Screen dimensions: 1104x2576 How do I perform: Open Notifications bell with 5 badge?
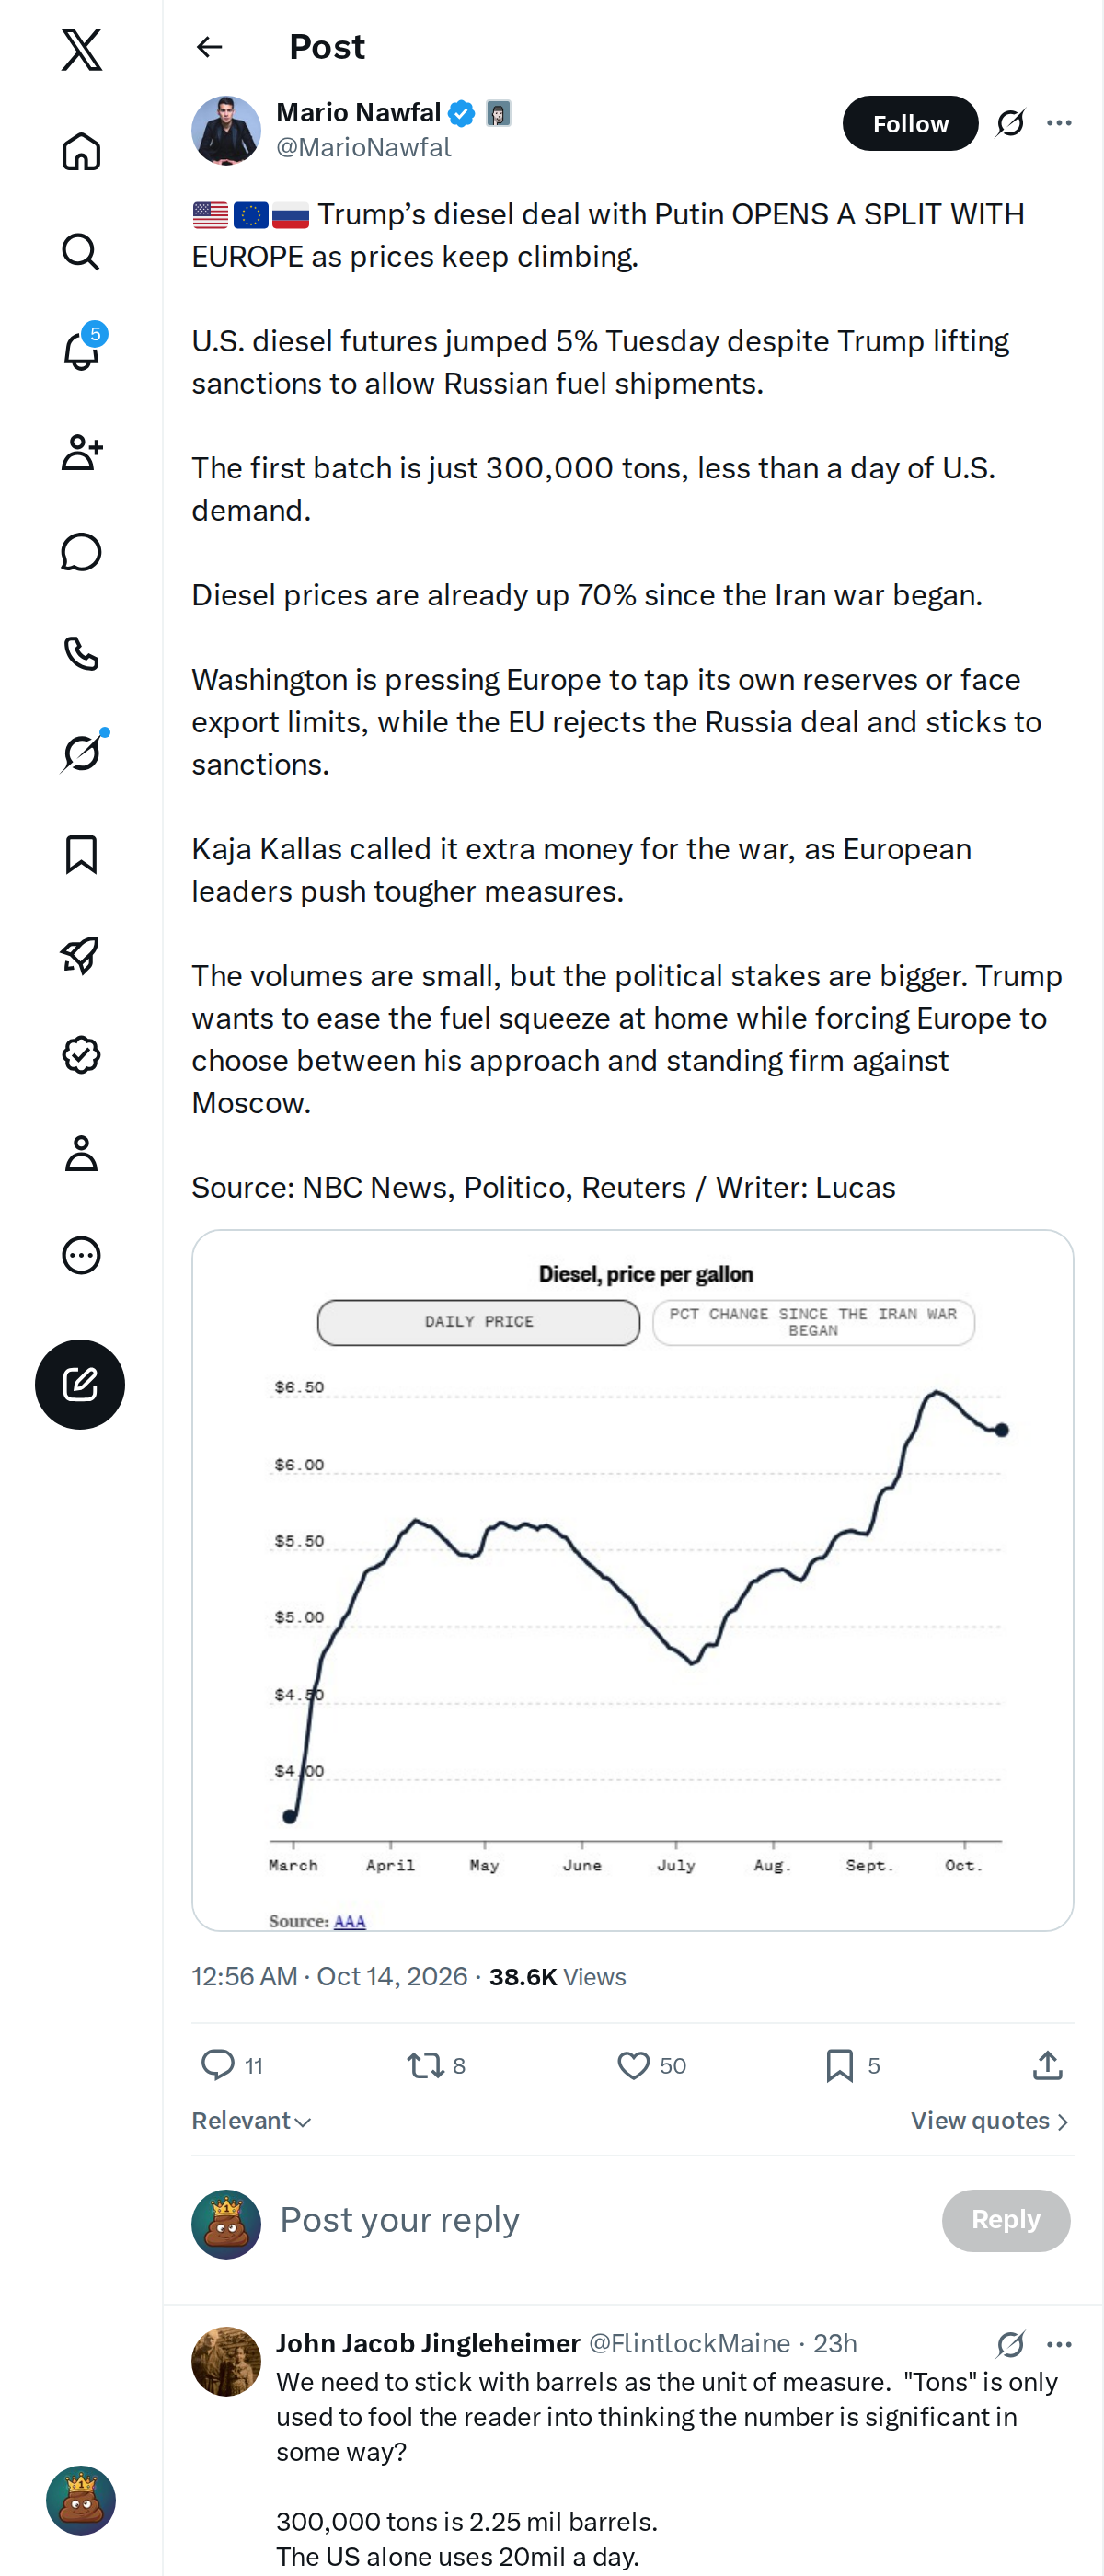(81, 351)
